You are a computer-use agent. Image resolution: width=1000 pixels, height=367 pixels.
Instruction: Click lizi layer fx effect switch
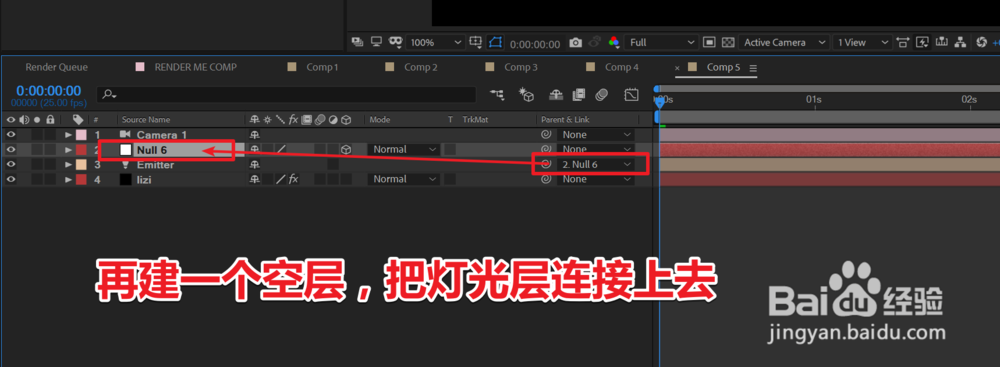pos(293,179)
